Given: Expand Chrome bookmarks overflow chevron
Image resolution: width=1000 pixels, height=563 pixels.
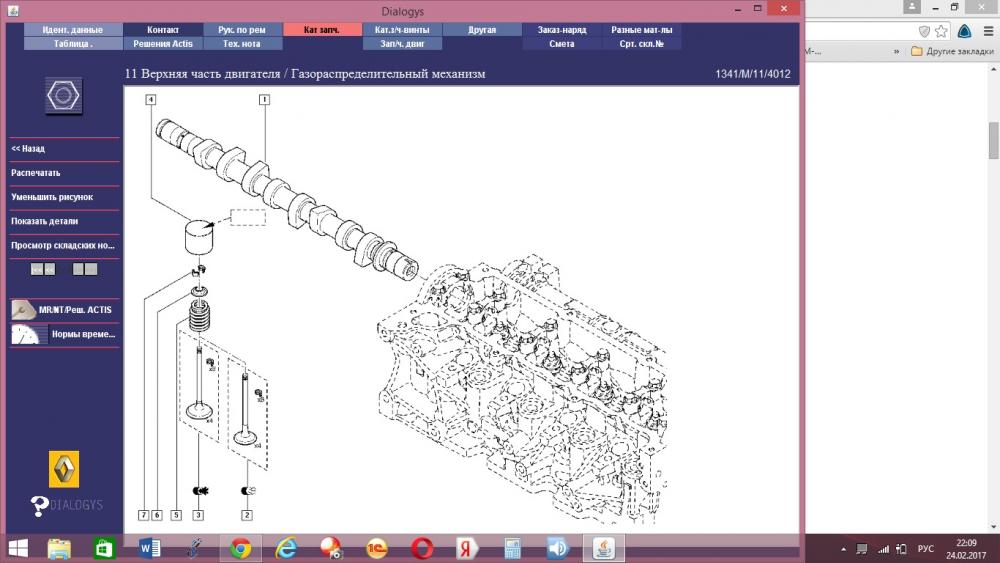Looking at the screenshot, I should [x=896, y=51].
